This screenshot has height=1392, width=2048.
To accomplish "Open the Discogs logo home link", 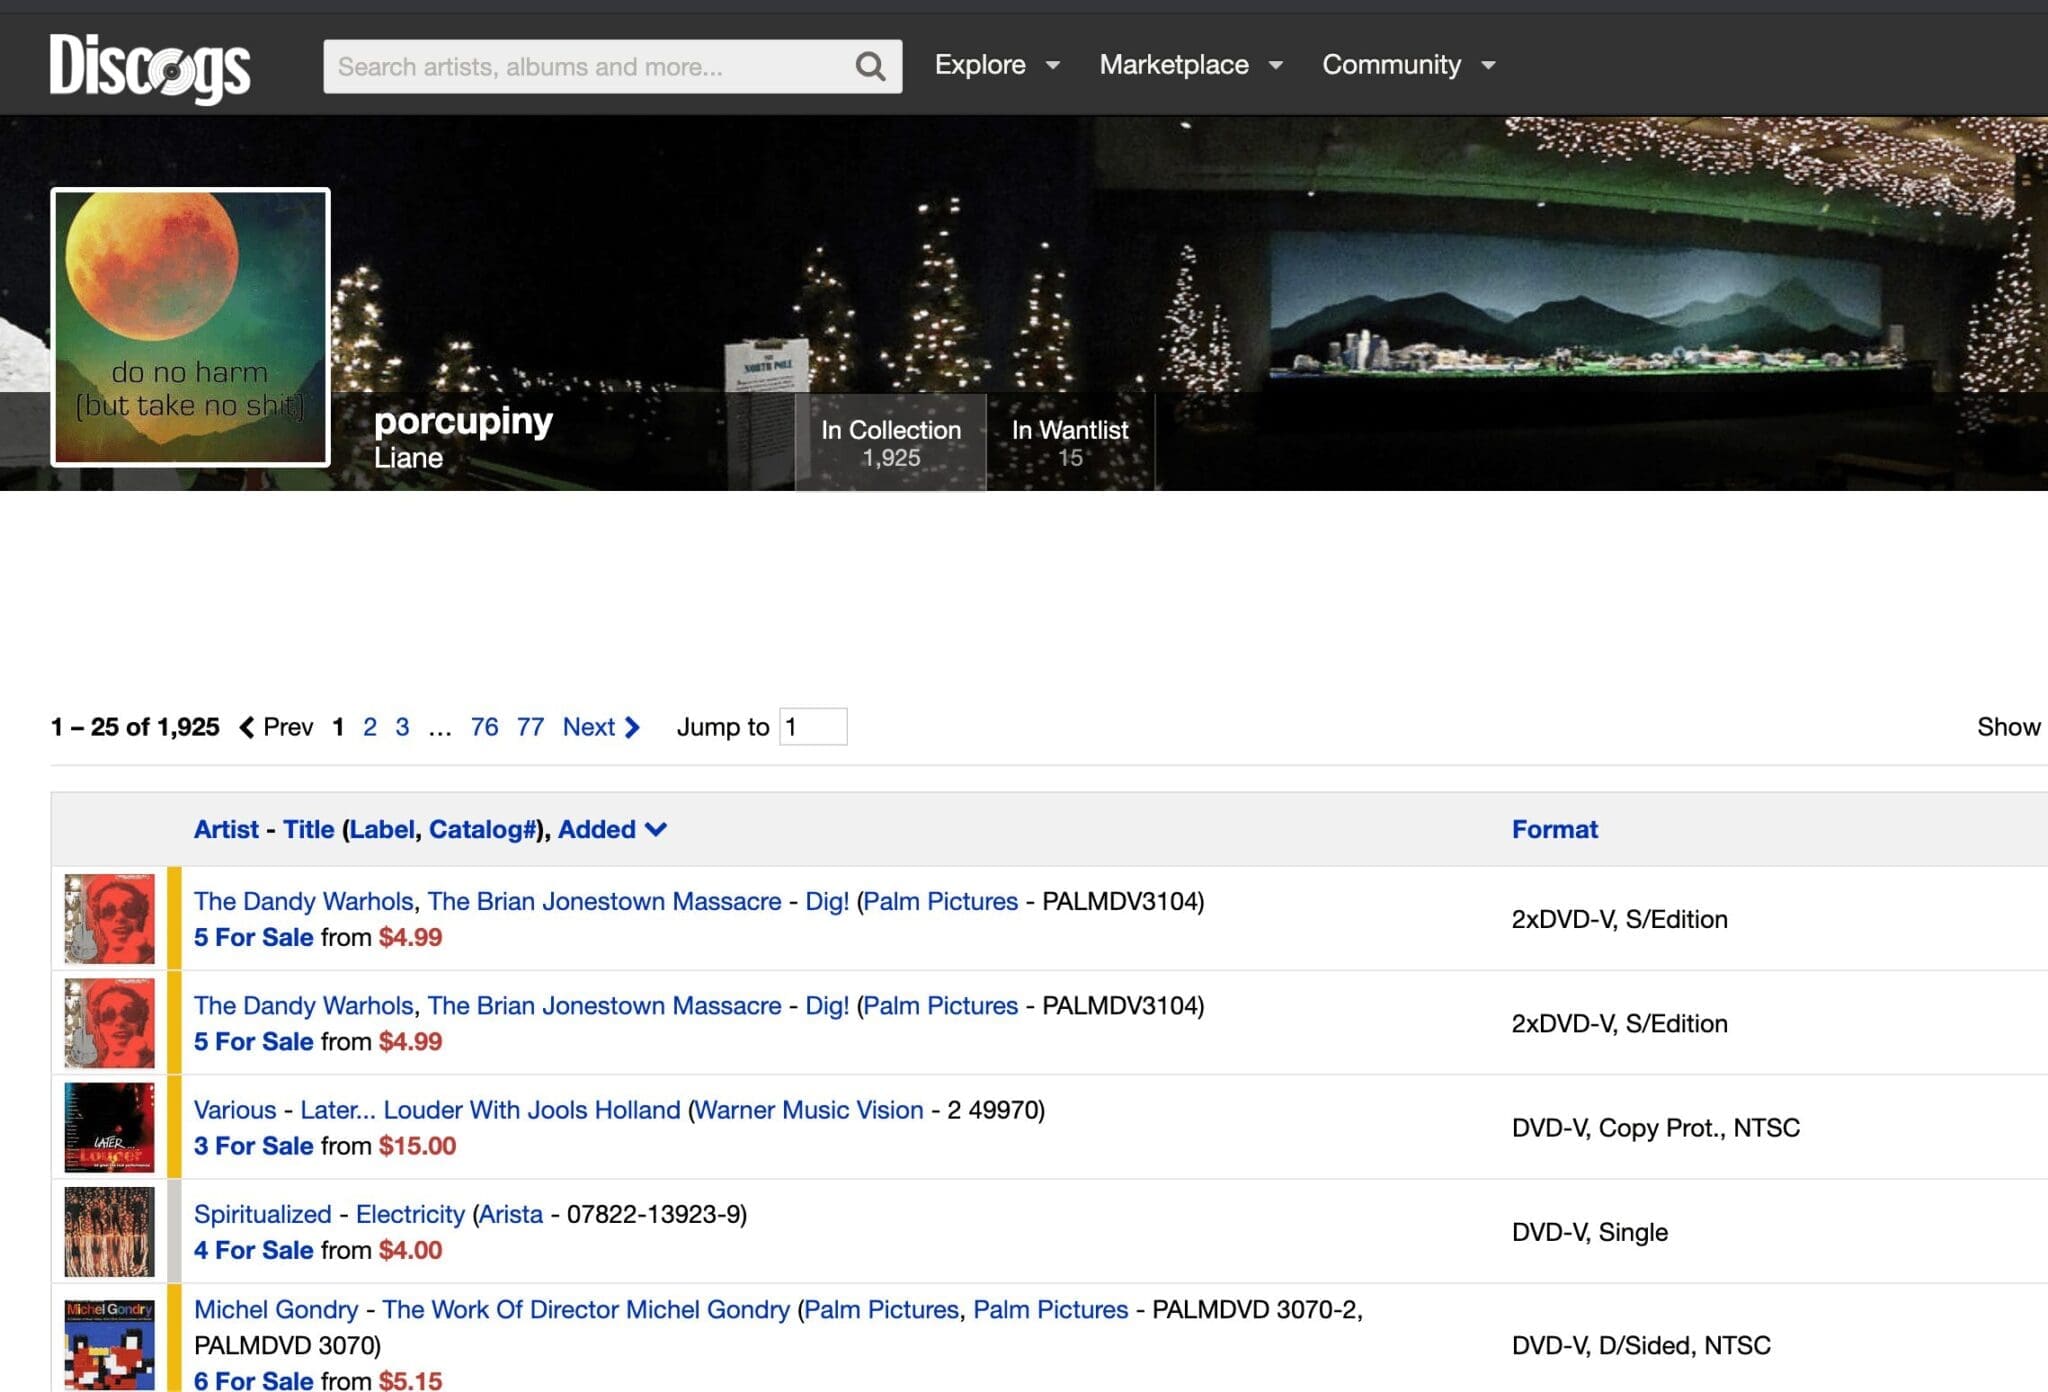I will point(150,67).
